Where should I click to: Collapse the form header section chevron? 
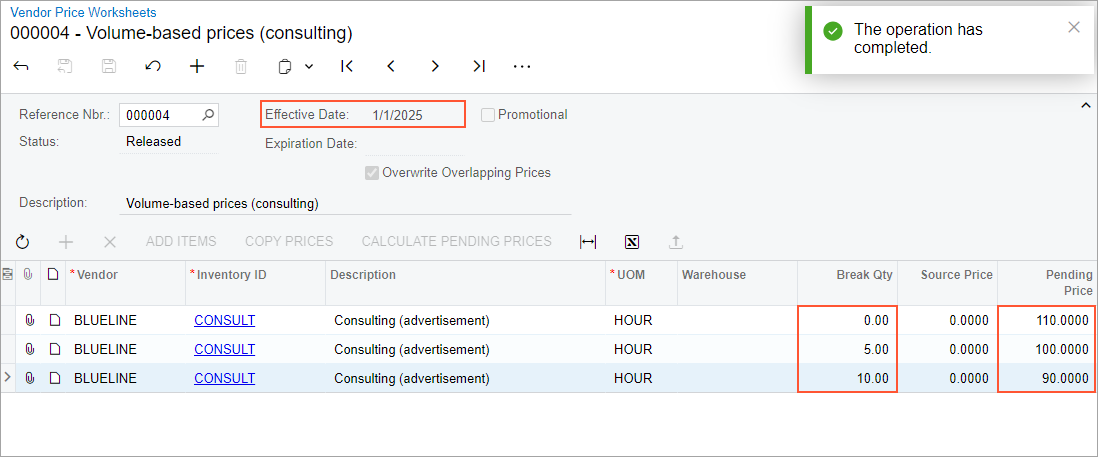1086,104
